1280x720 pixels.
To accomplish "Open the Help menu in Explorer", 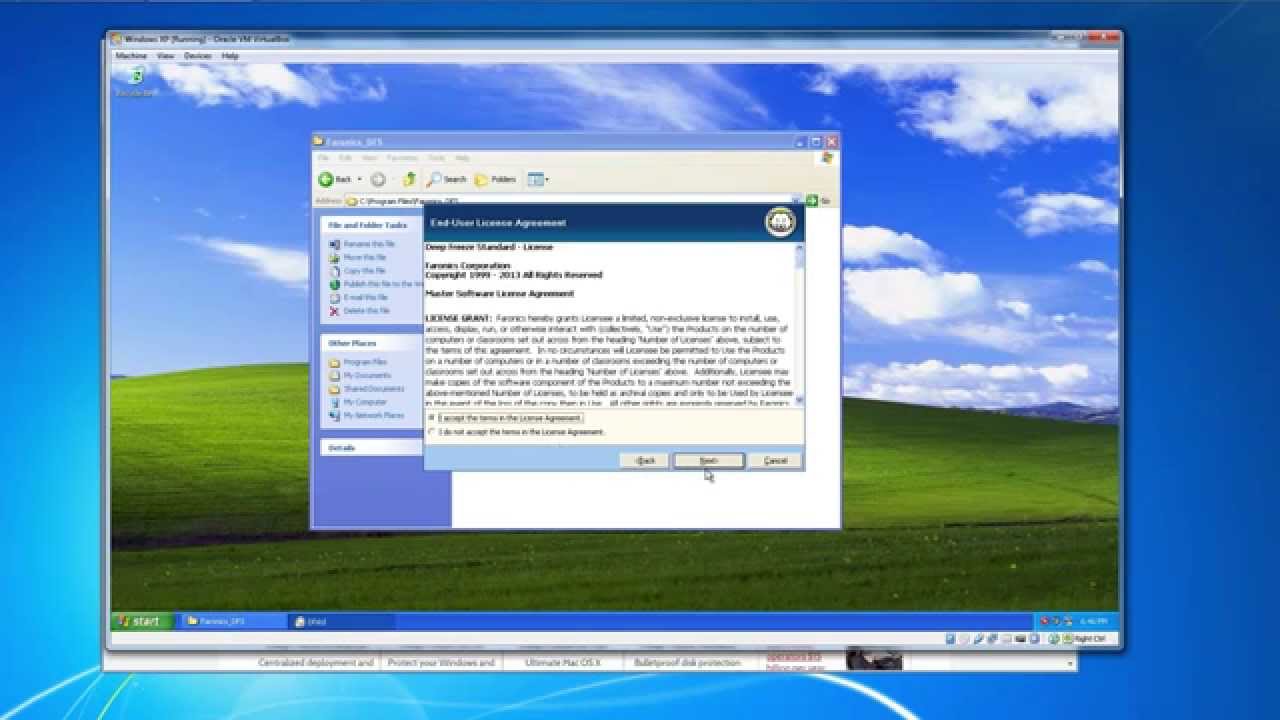I will 462,158.
